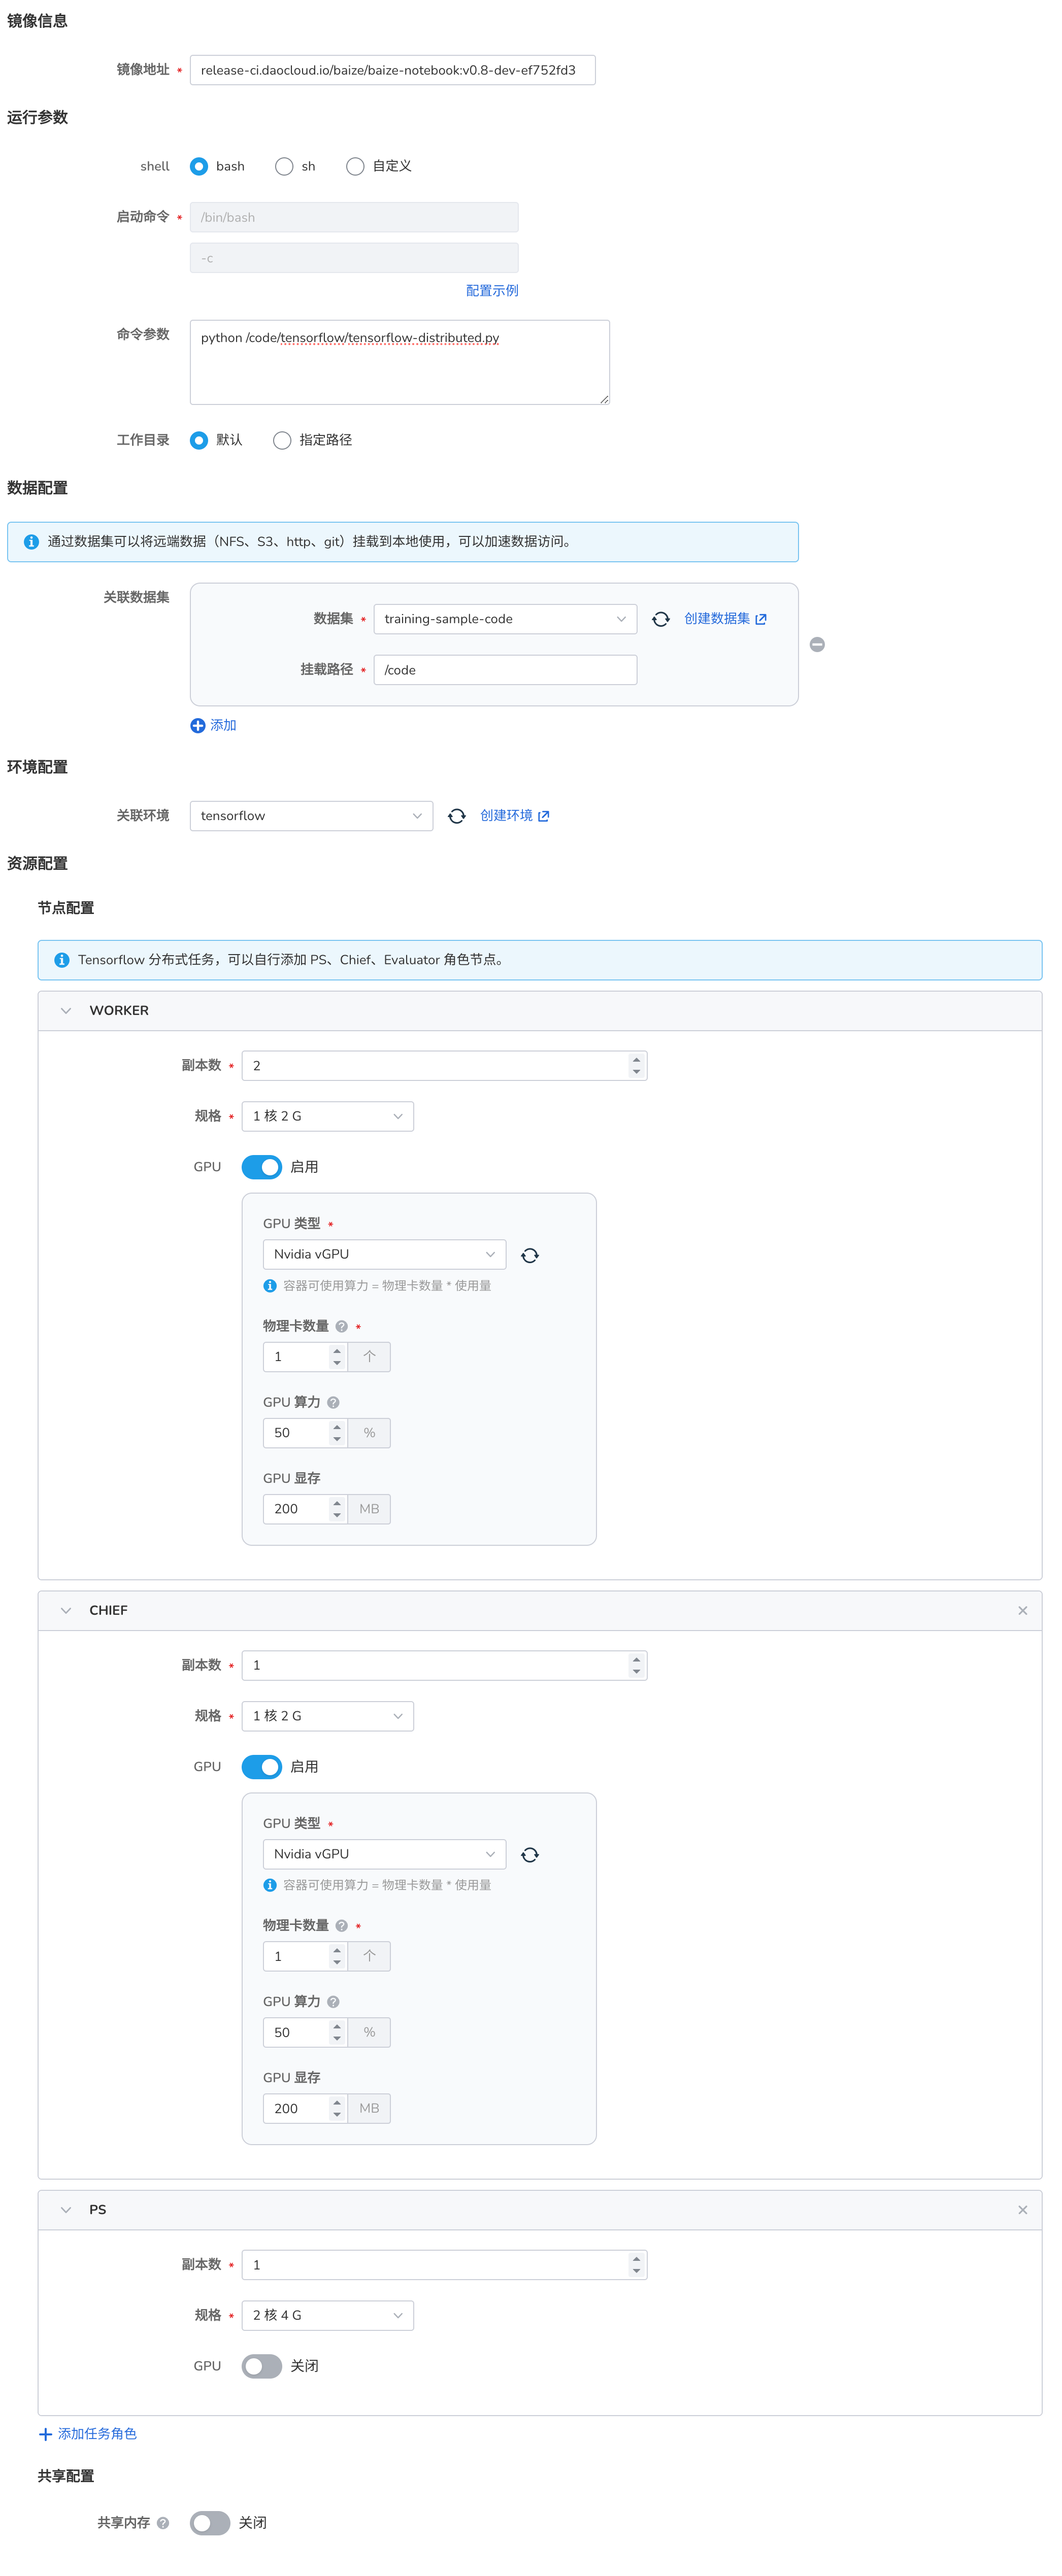Select the sh shell option
This screenshot has width=1062, height=2576.
283,166
